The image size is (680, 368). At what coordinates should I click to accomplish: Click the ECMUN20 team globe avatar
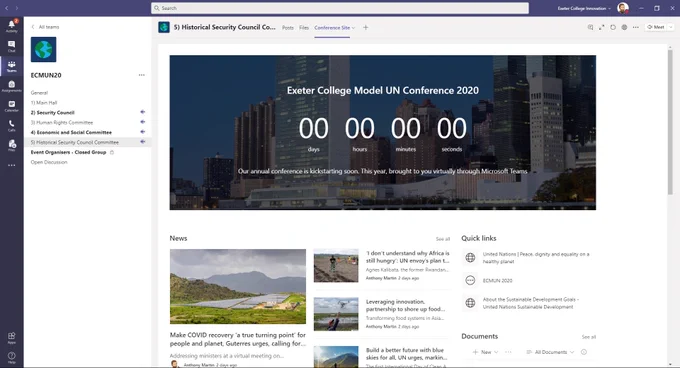pos(43,49)
